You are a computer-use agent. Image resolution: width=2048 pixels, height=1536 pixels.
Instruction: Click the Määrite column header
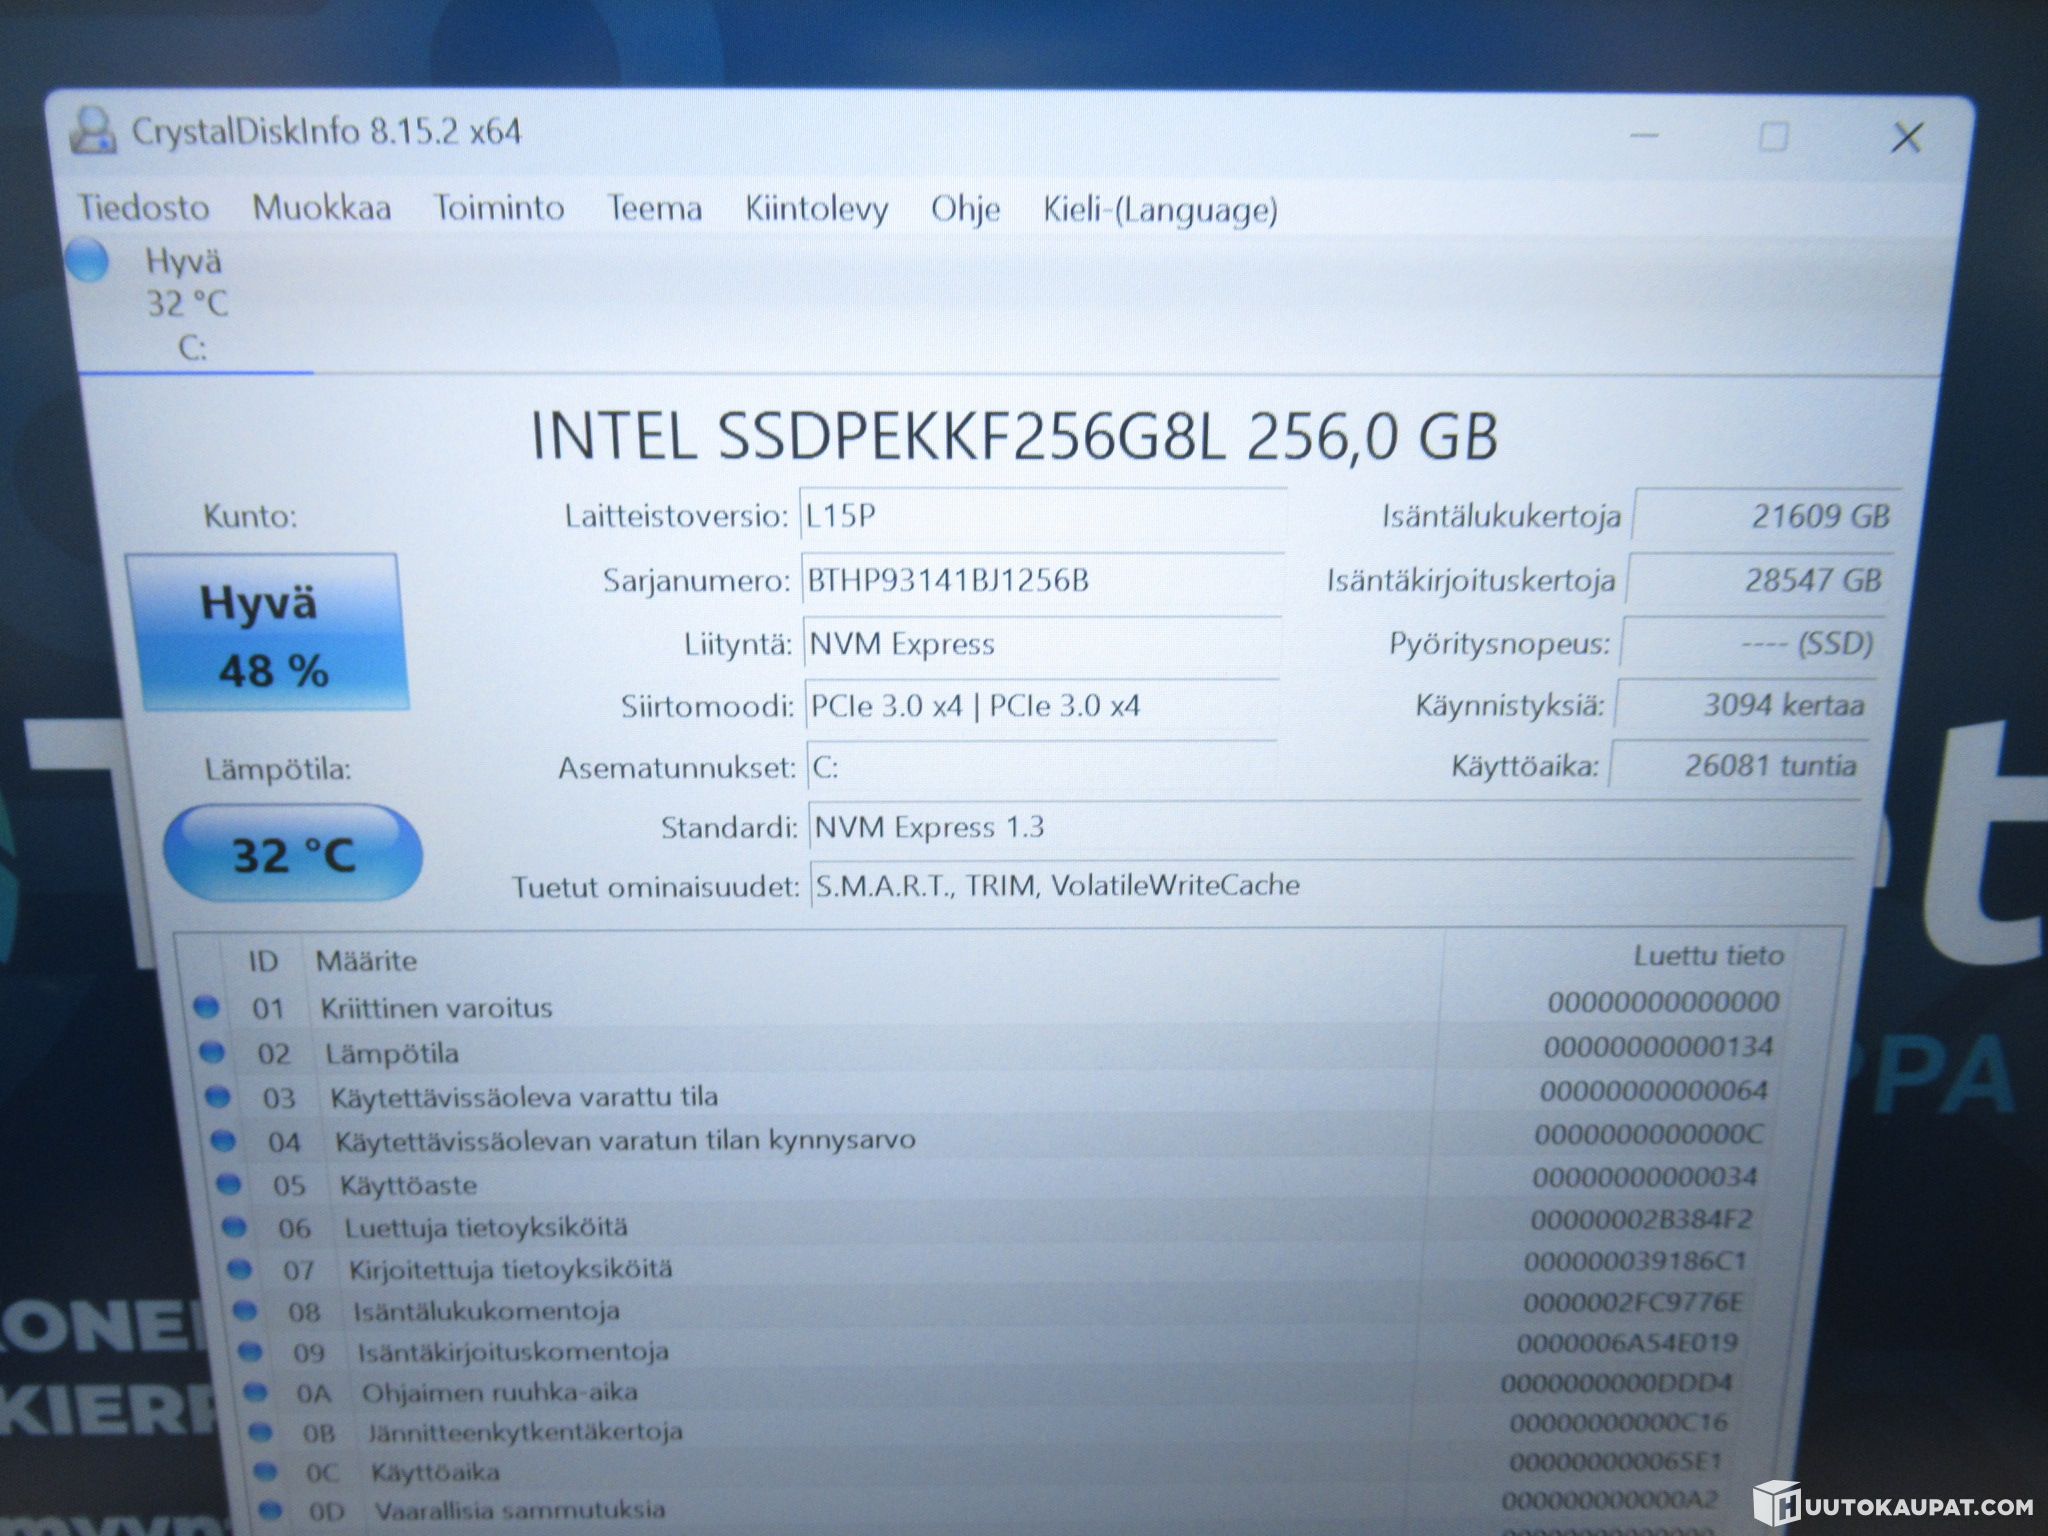click(366, 961)
